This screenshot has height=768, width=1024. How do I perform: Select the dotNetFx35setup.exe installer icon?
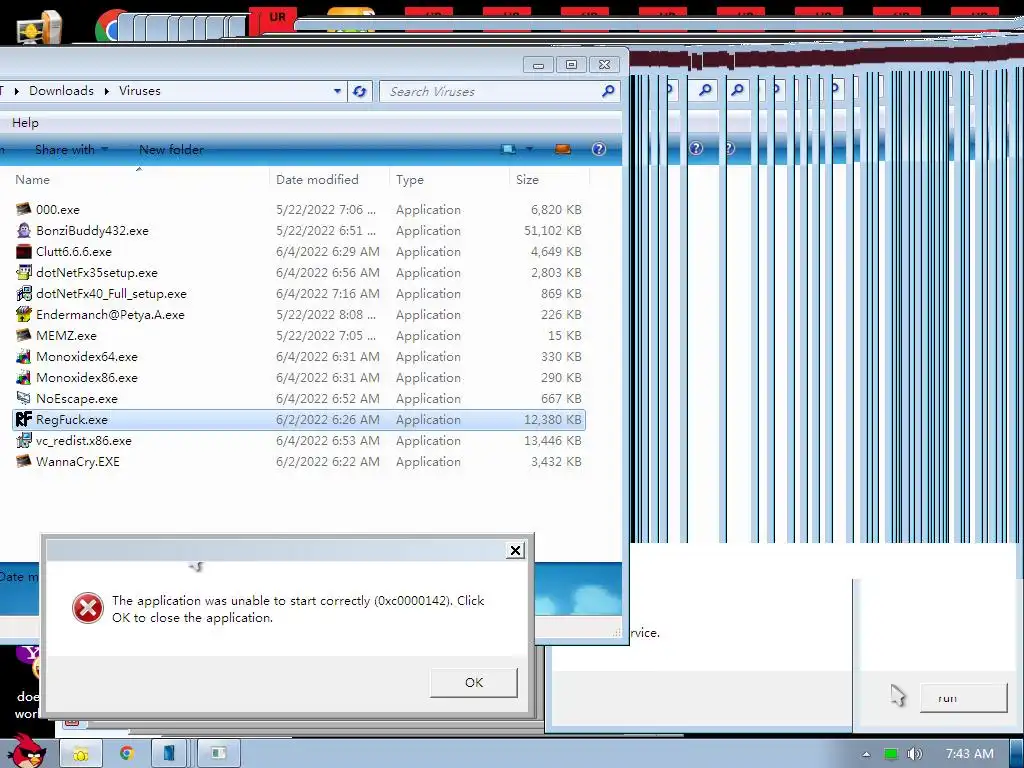24,272
